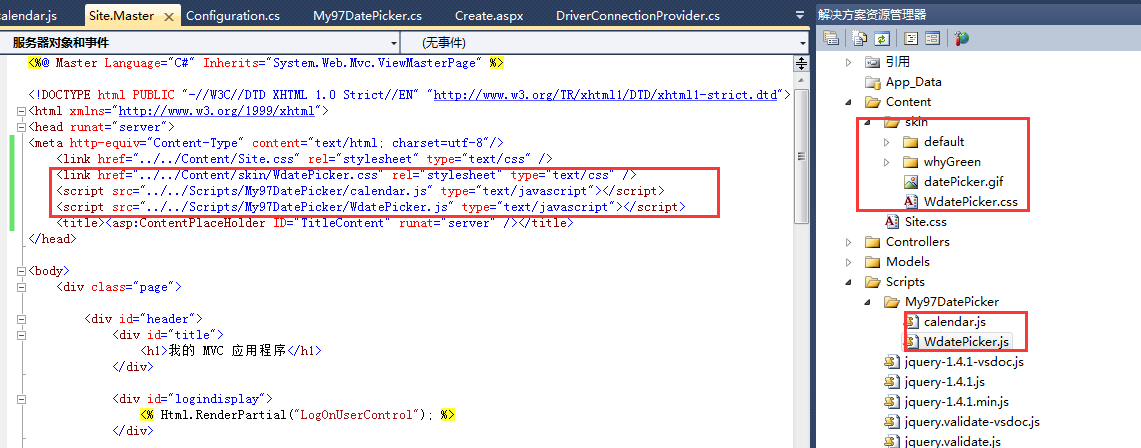Collapse the div id="title" region
Screen dimensions: 1141x448
click(20, 335)
